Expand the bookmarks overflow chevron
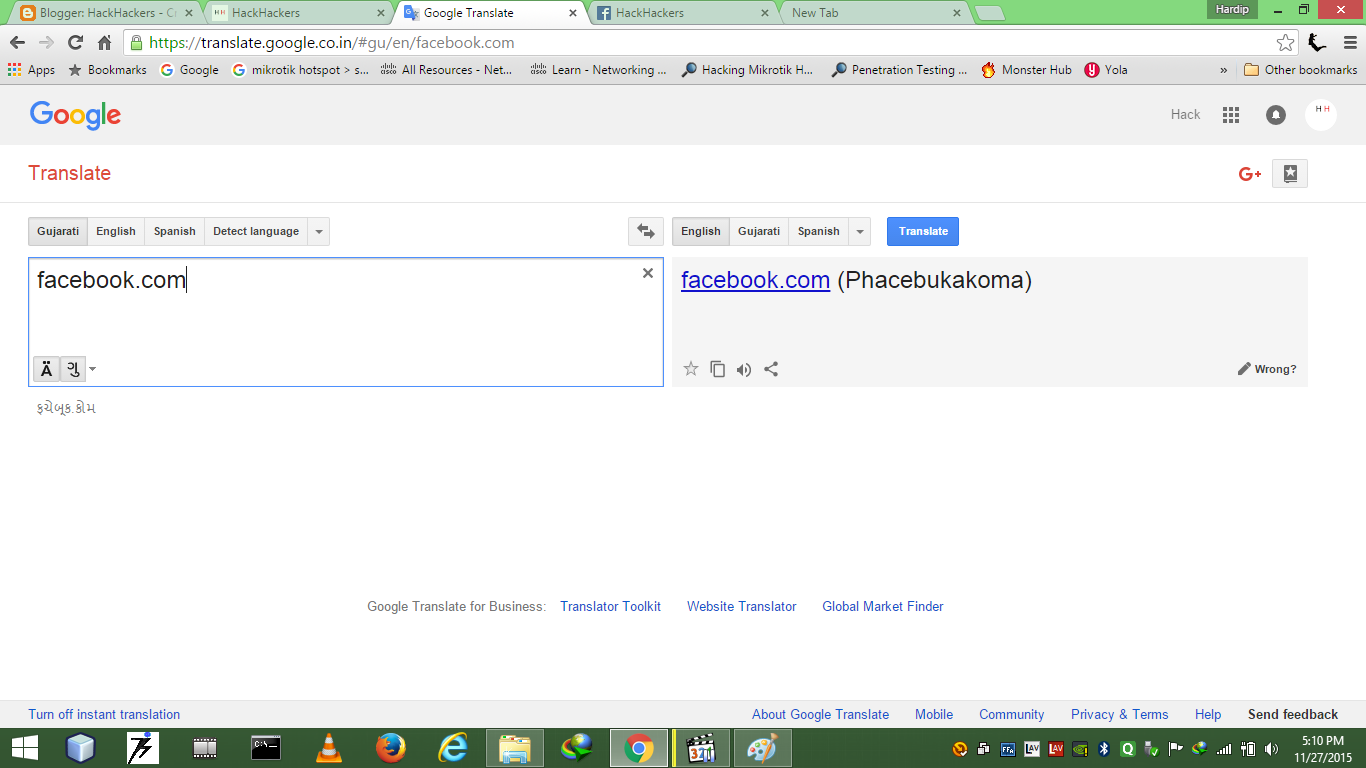Screen dimensions: 1366x768 [1224, 70]
